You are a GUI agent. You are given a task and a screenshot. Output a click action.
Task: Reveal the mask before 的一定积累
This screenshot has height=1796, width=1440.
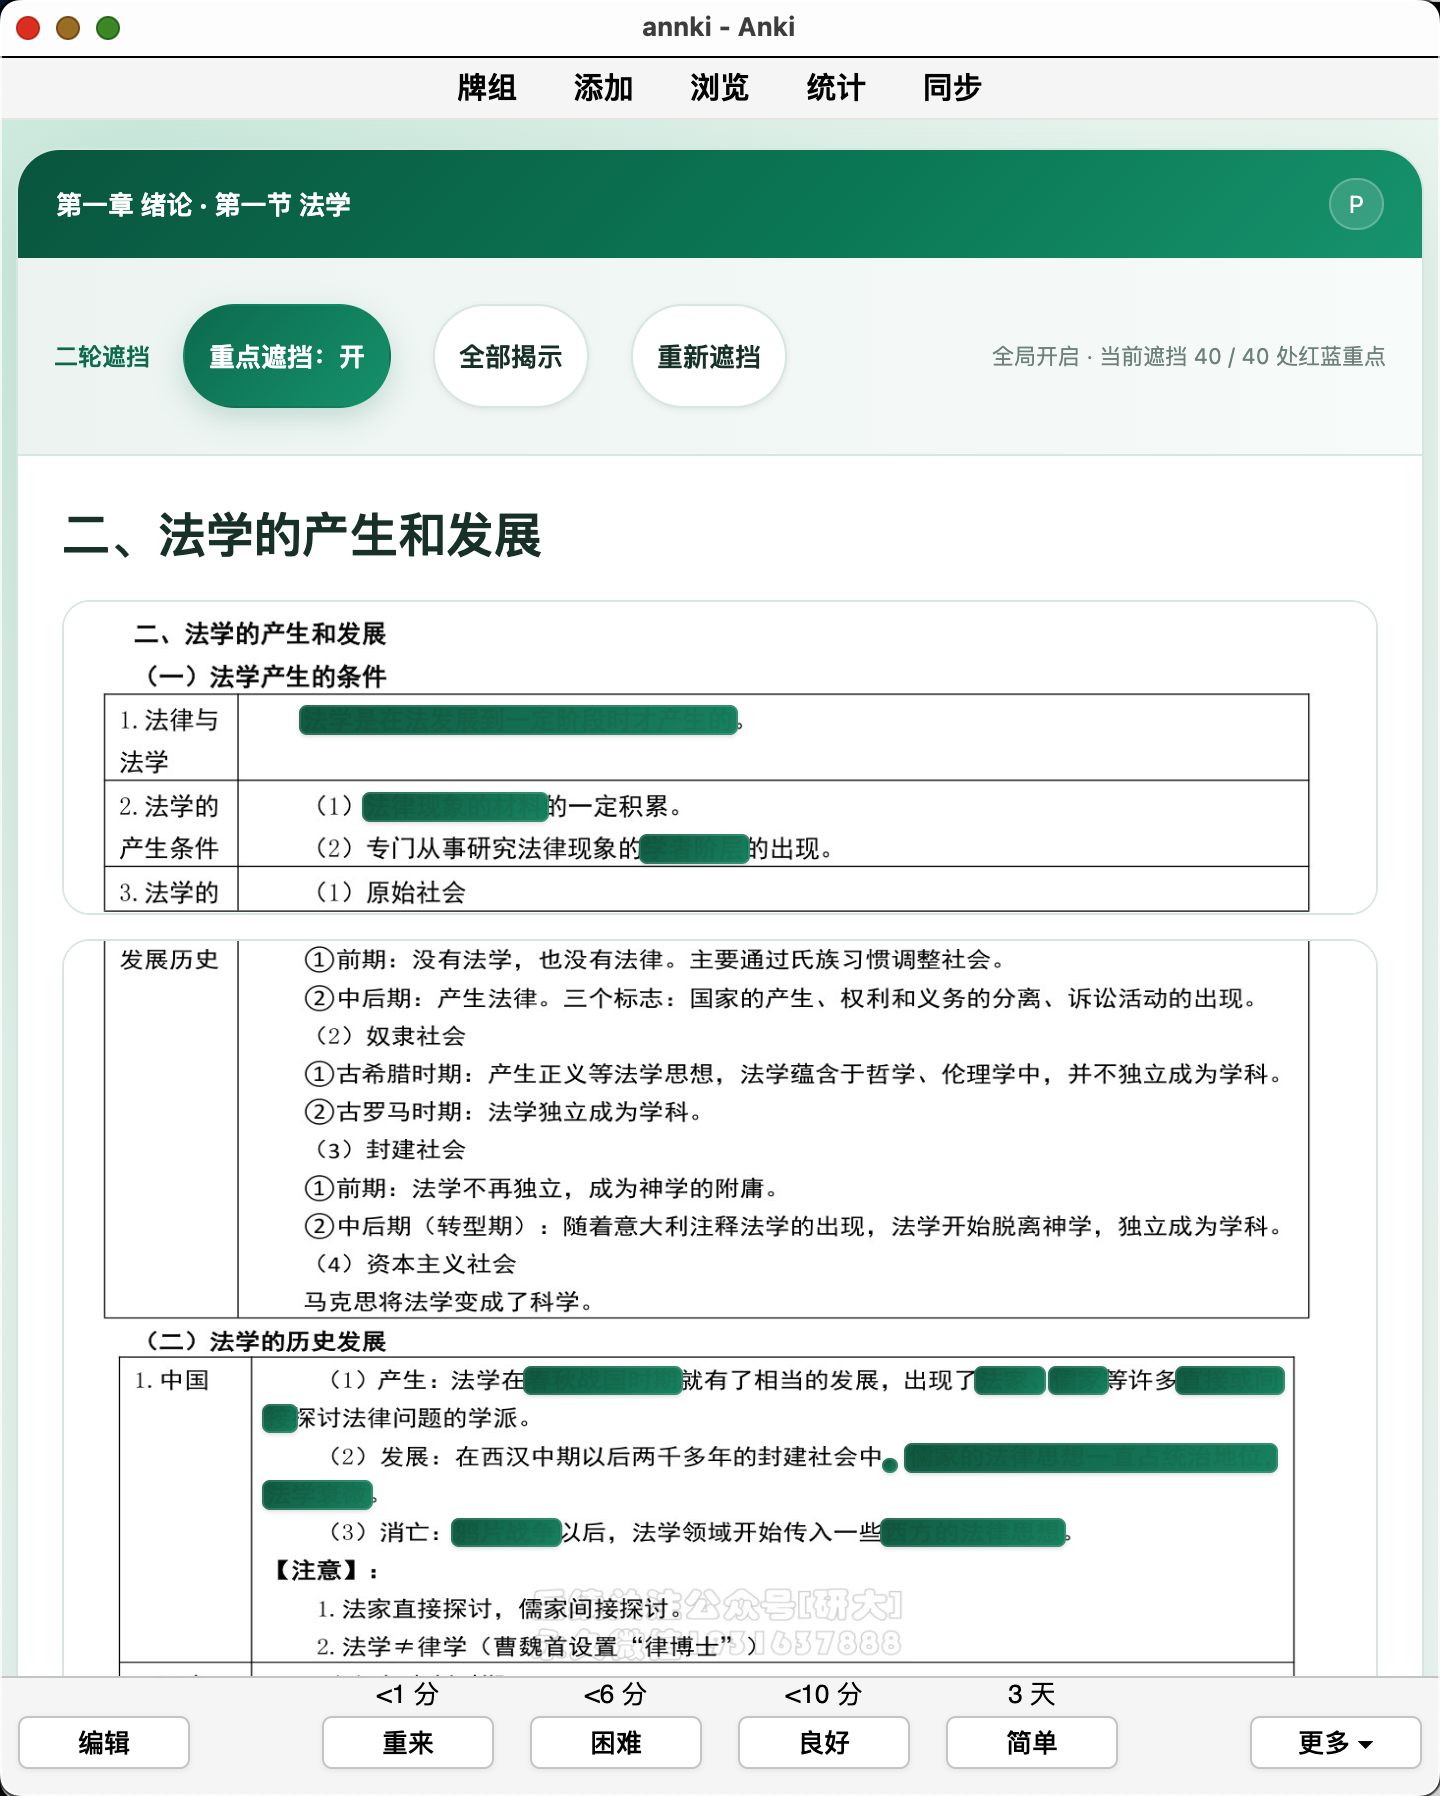click(x=455, y=806)
